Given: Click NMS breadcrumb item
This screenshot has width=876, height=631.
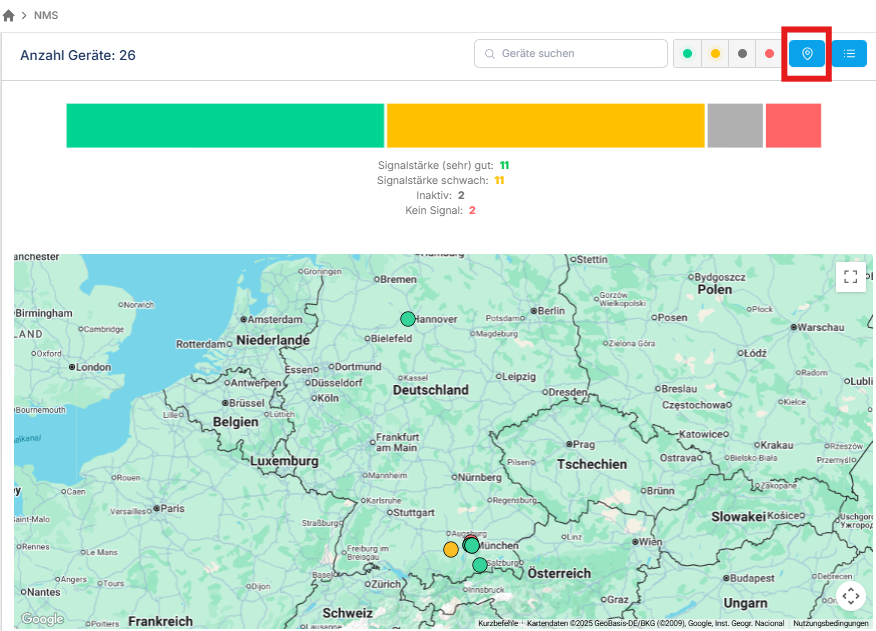Looking at the screenshot, I should tap(46, 16).
